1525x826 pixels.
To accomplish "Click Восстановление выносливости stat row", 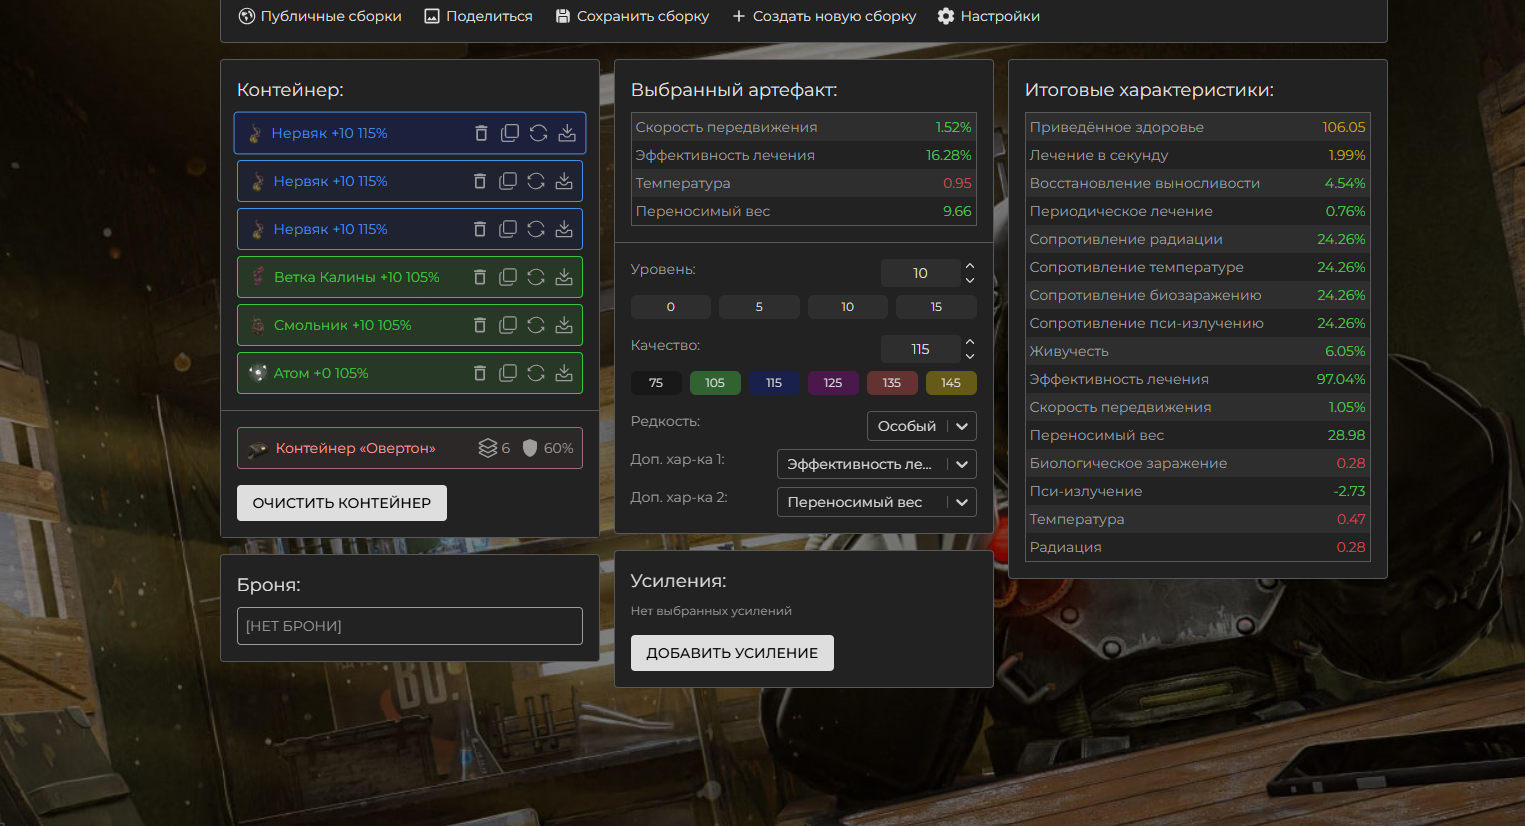I will tap(1198, 183).
